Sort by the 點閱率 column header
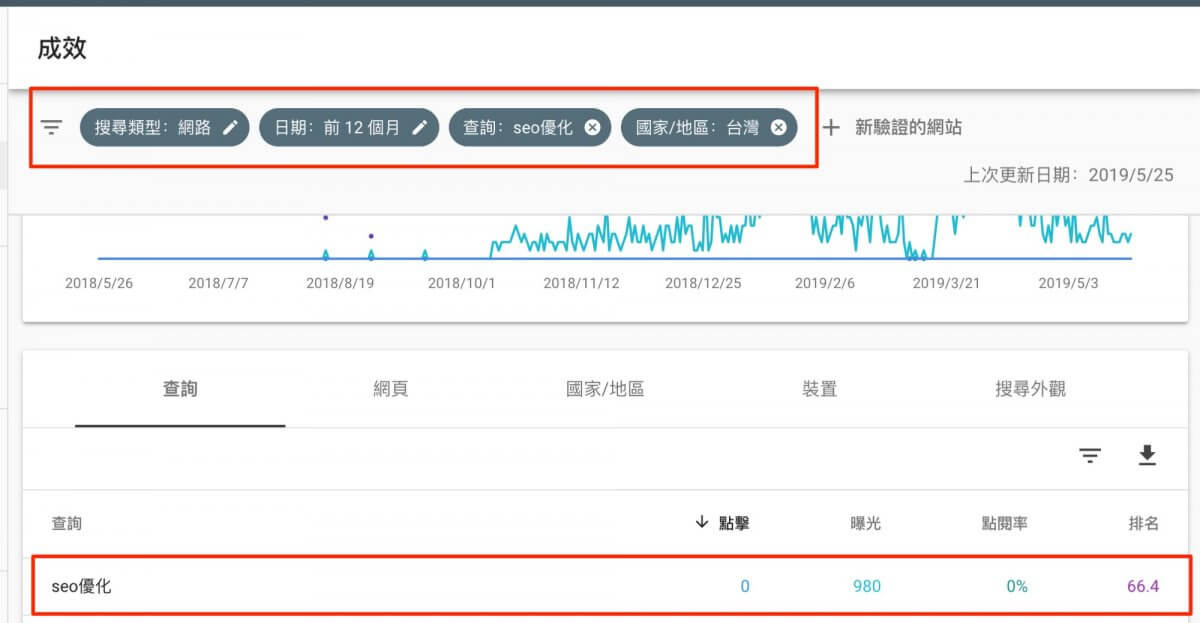 click(1004, 524)
